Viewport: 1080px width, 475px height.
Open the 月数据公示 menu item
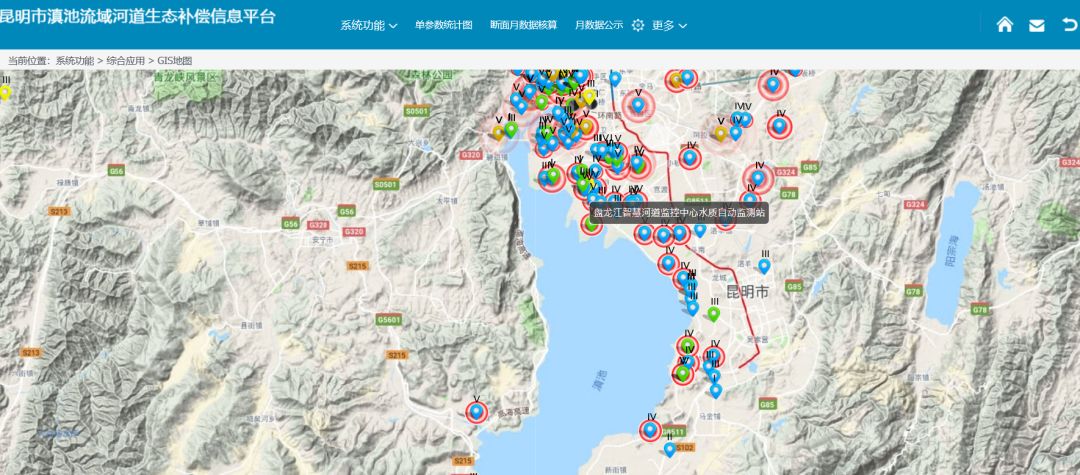(599, 25)
